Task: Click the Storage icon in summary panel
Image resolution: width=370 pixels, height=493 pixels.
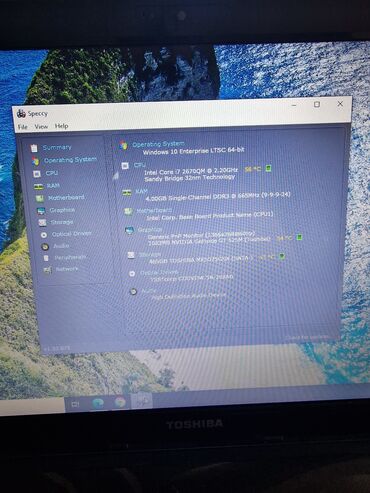Action: 131,255
